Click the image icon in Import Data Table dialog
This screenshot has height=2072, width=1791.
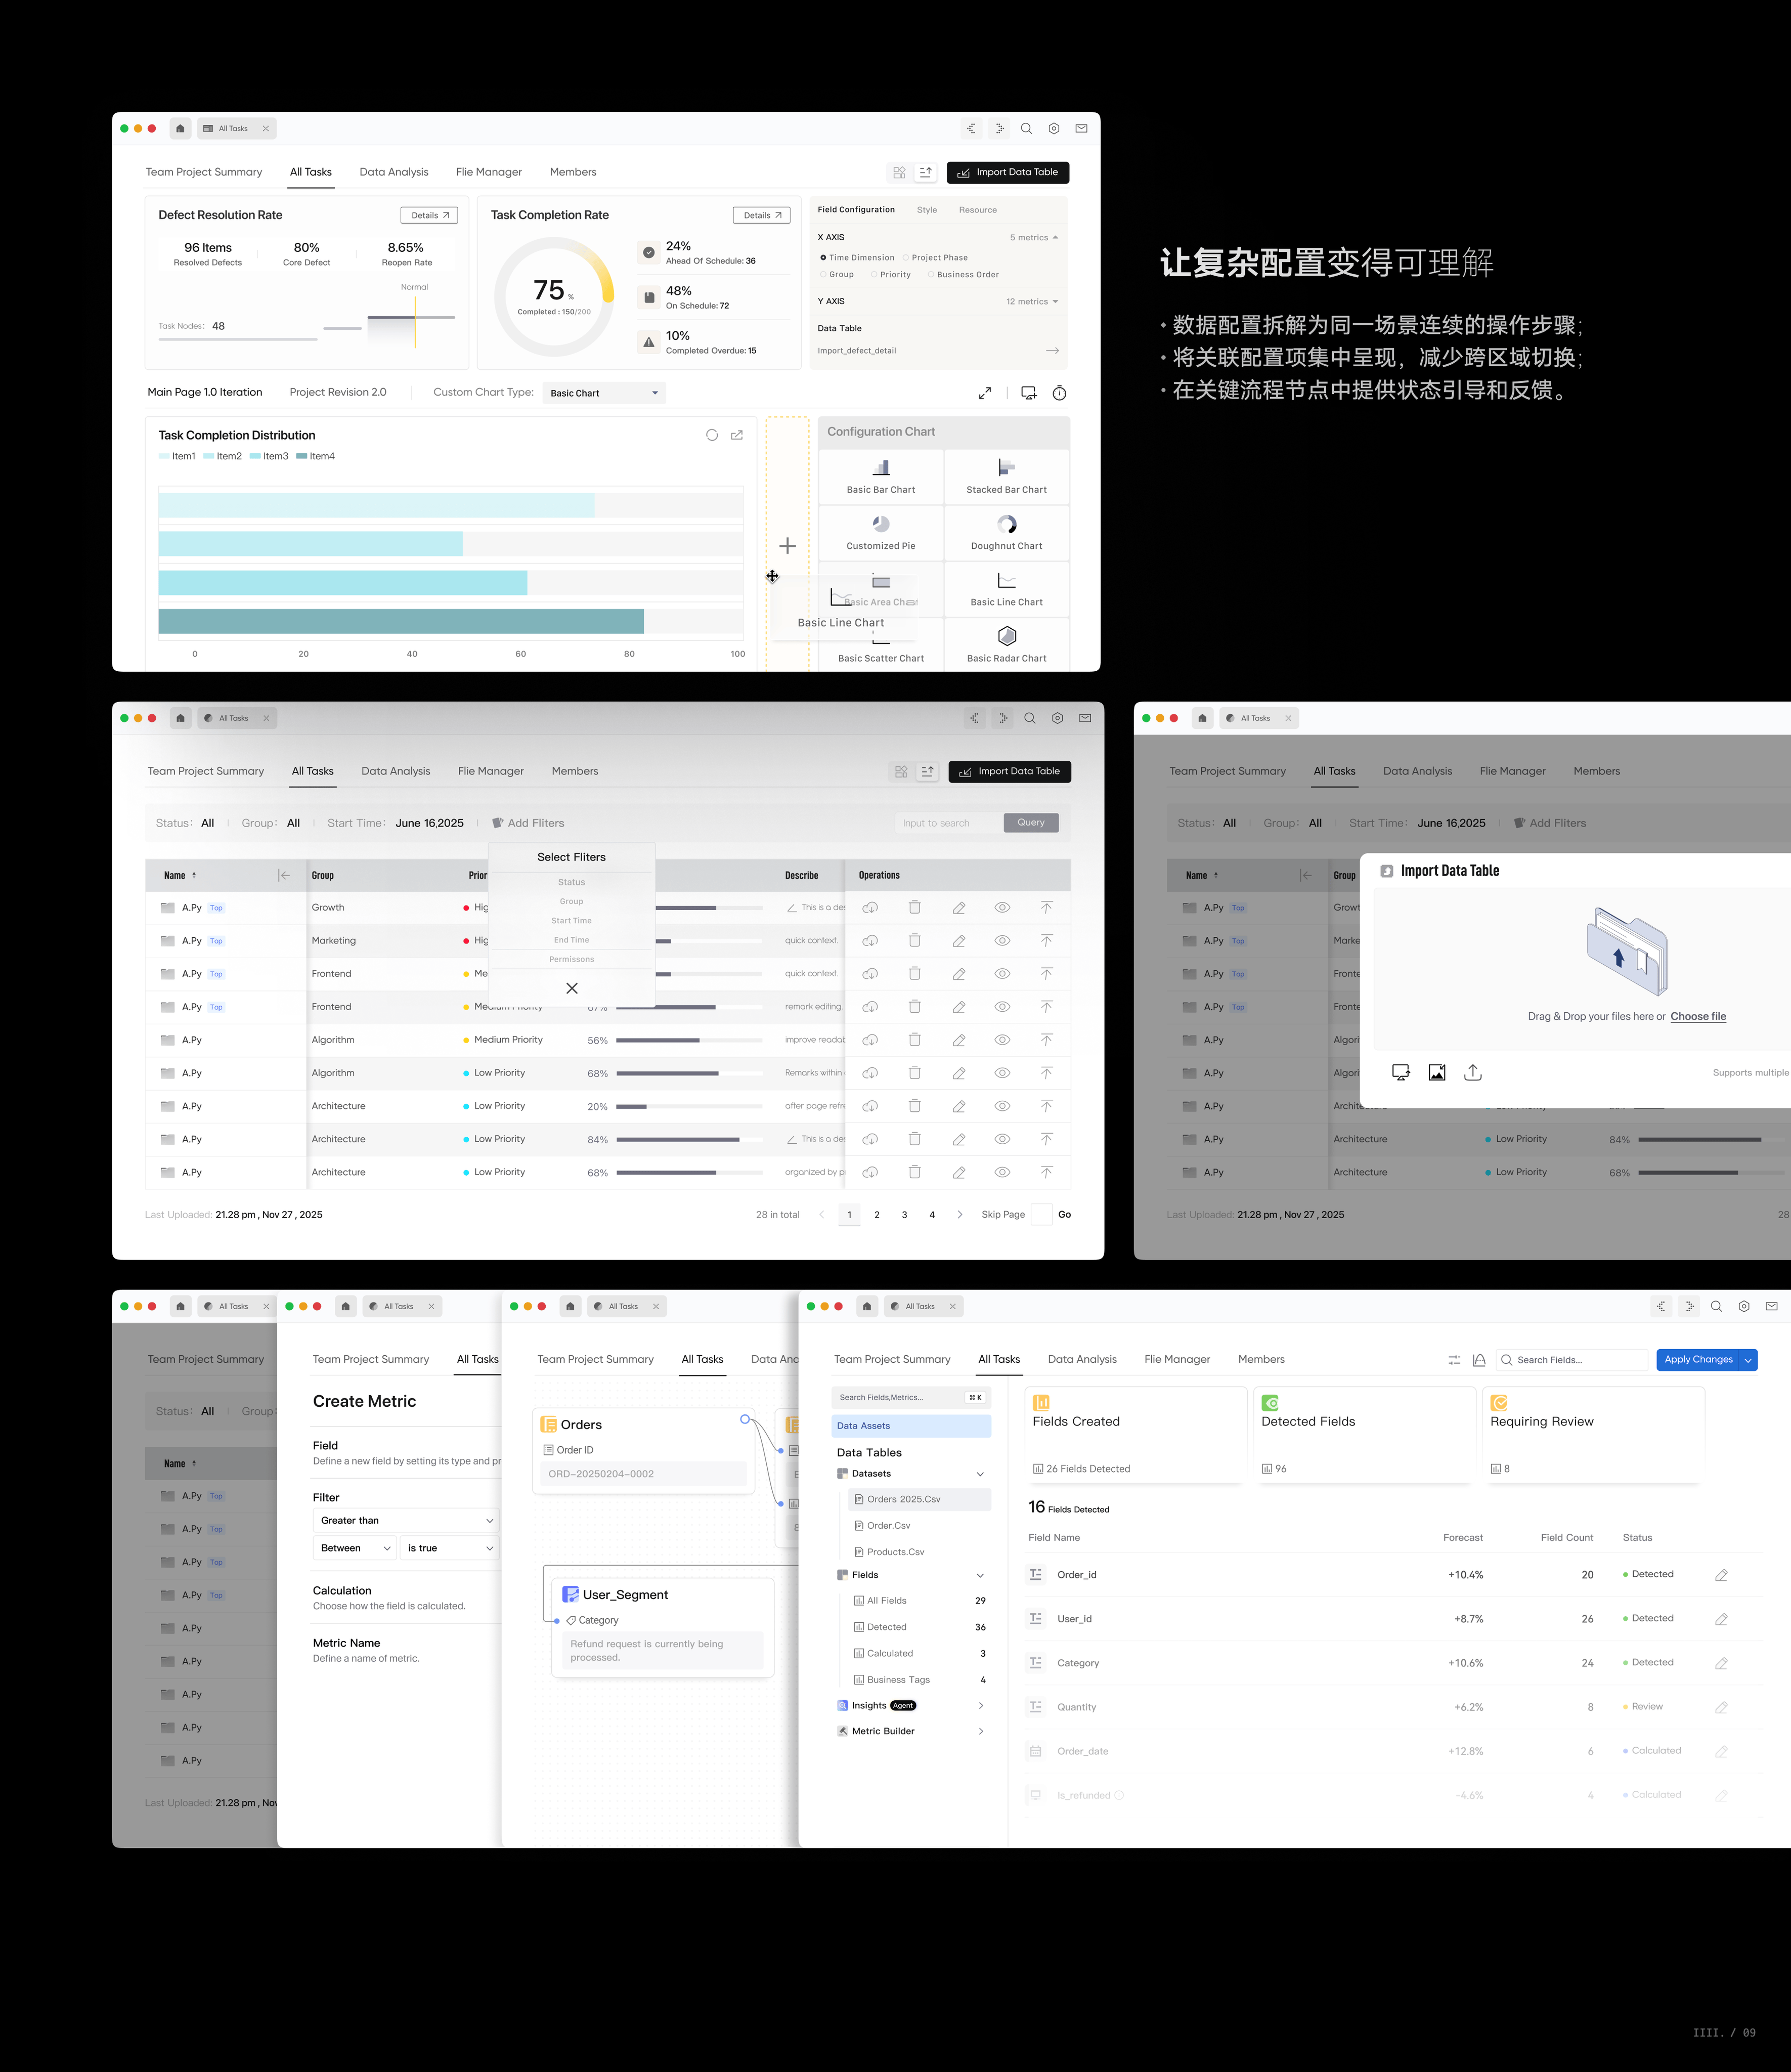click(1437, 1072)
